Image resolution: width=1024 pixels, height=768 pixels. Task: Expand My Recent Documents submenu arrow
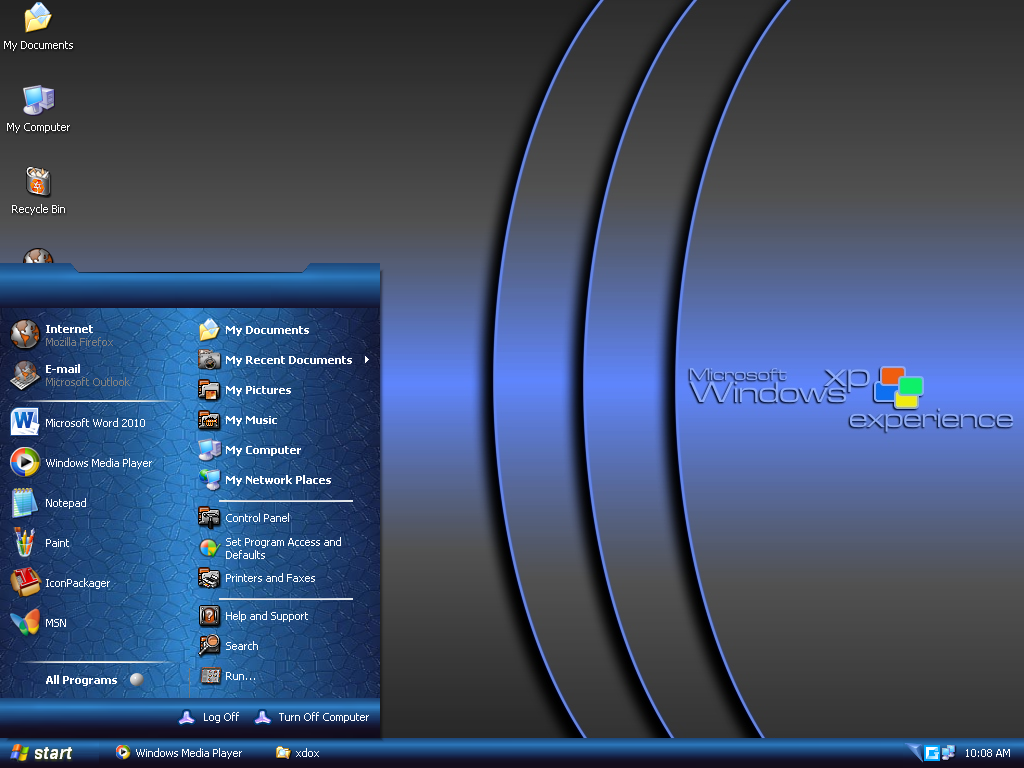(367, 360)
